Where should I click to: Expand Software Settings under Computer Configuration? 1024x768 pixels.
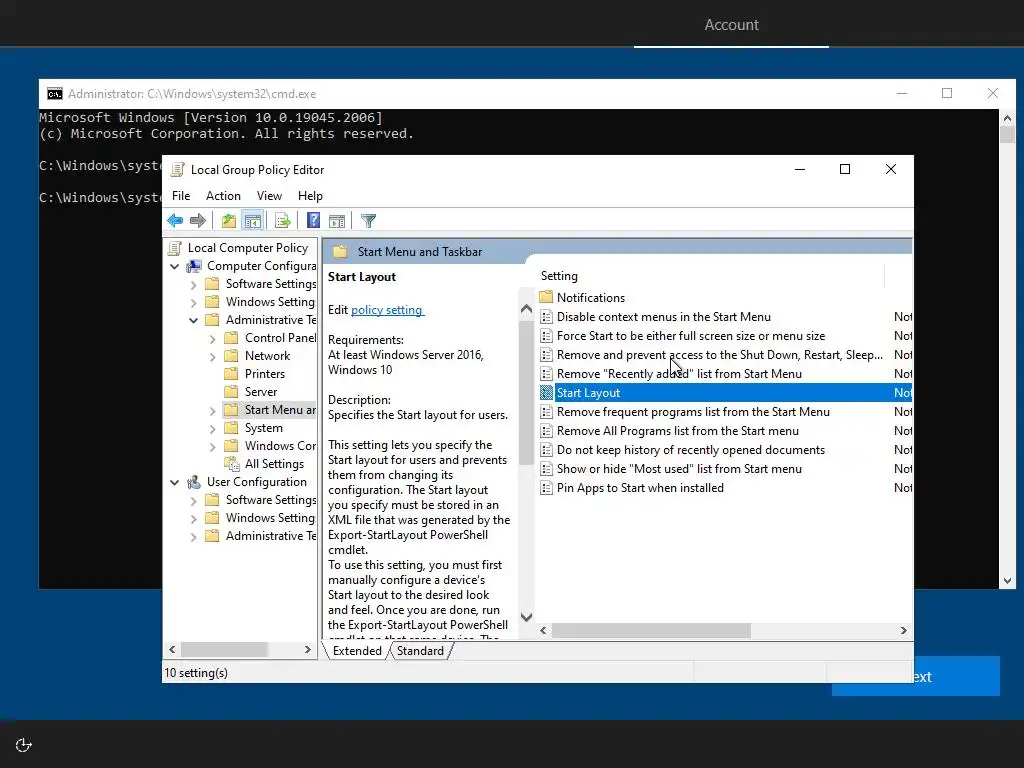(193, 285)
